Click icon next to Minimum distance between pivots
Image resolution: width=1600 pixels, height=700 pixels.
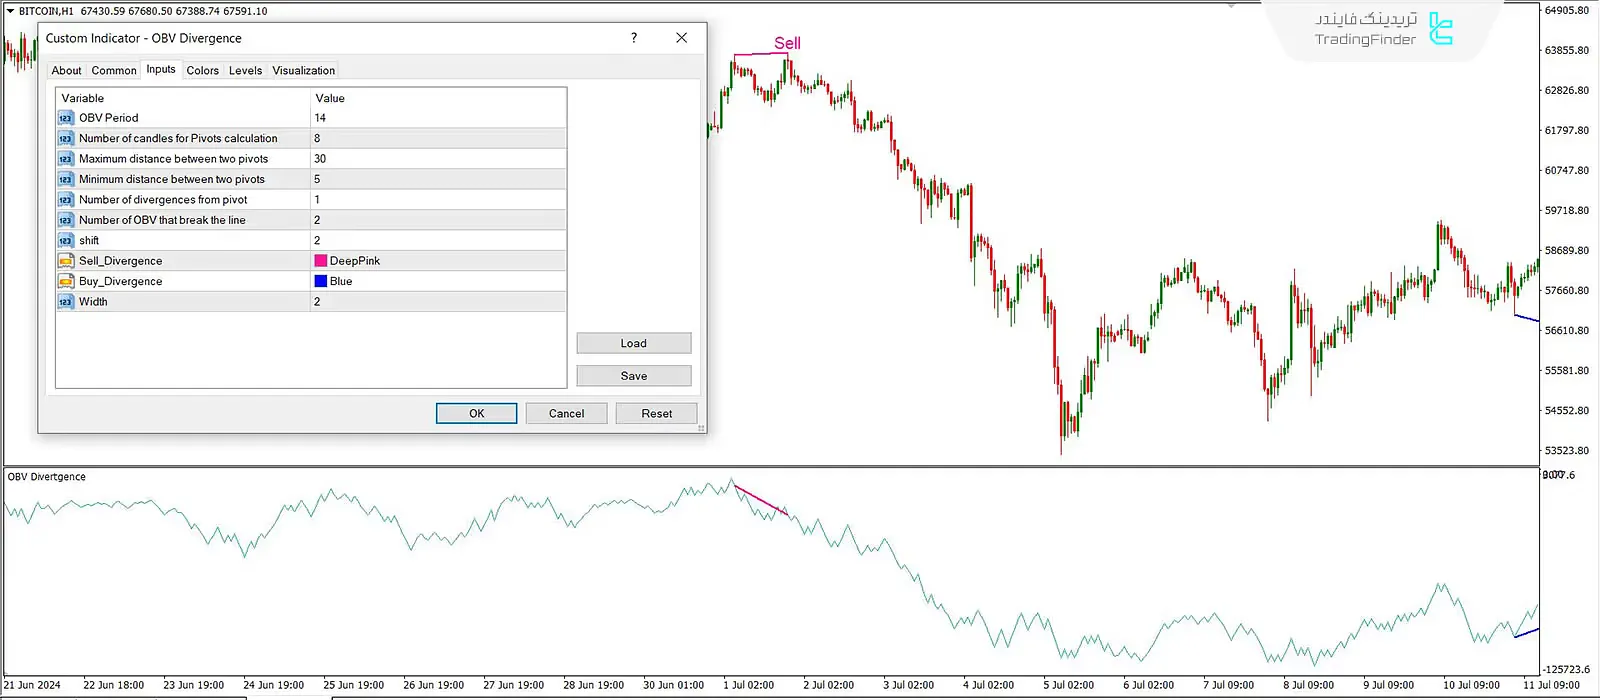point(66,180)
